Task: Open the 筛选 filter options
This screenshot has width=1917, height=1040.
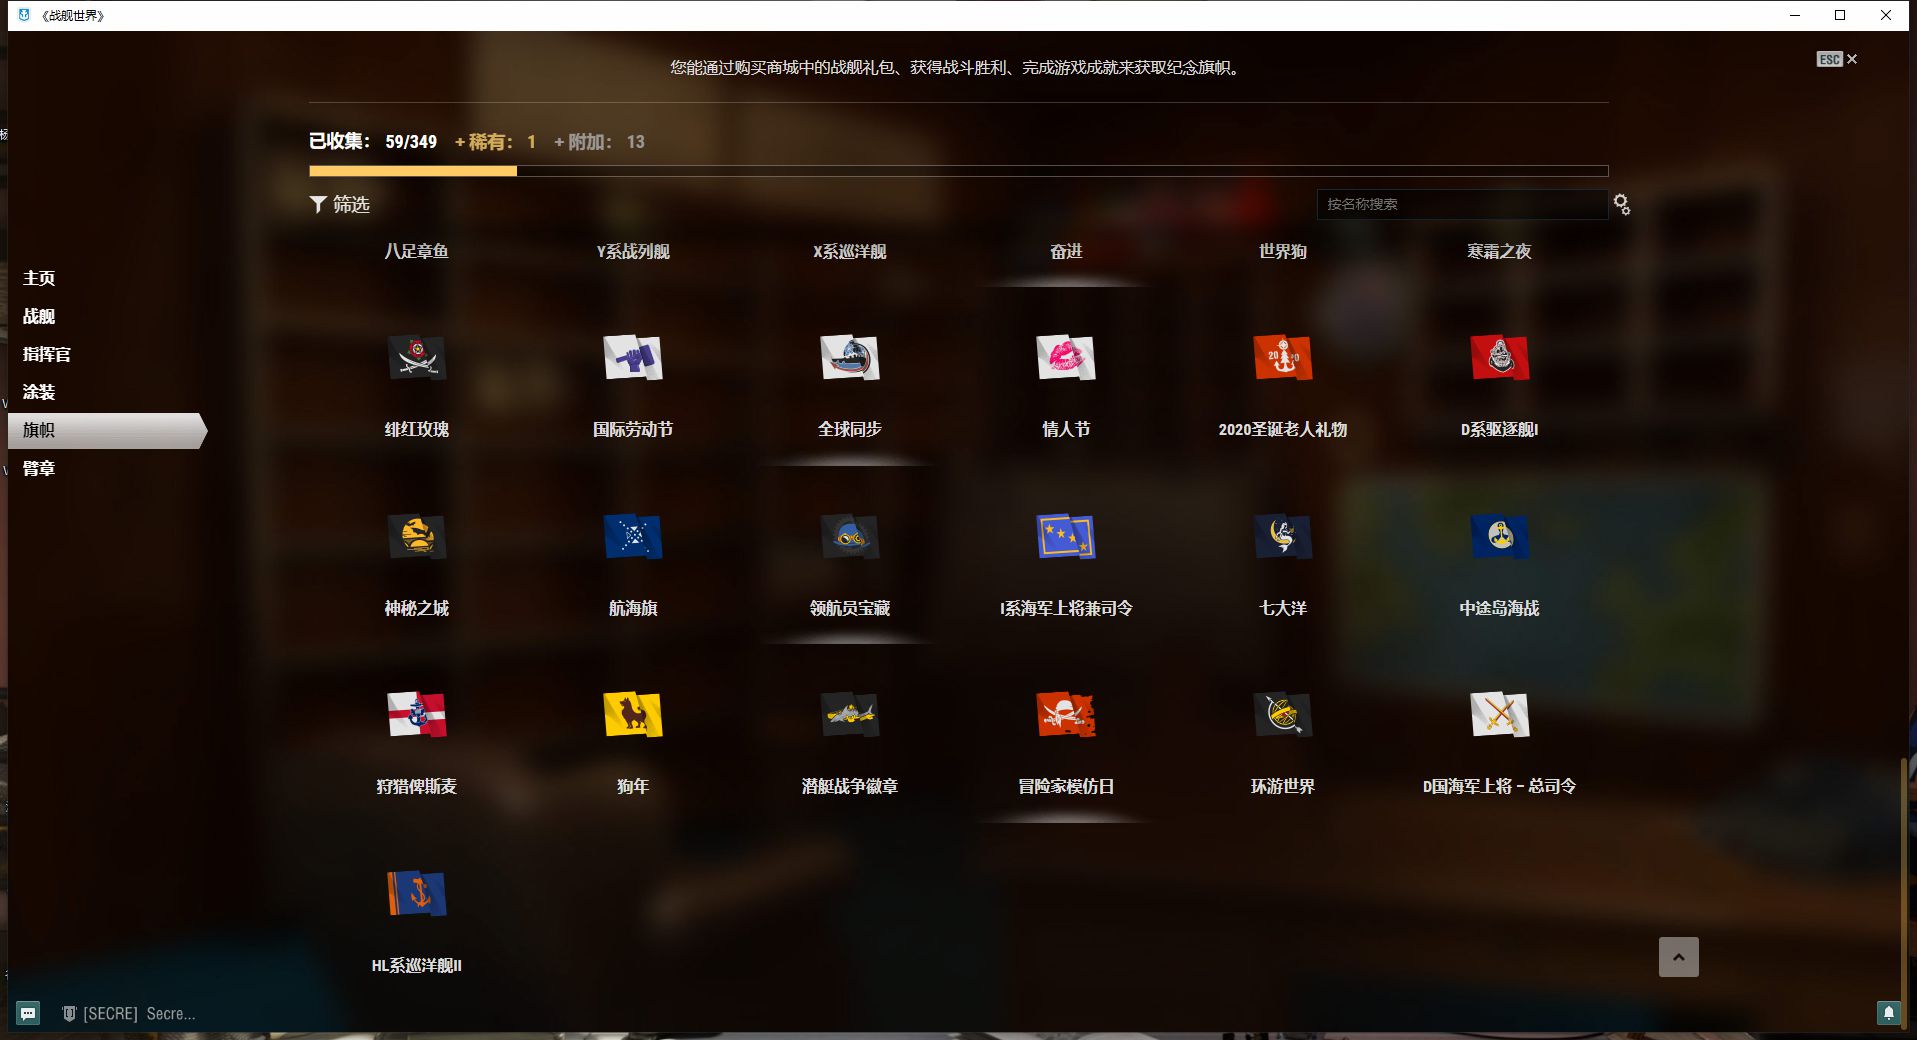Action: pyautogui.click(x=340, y=204)
